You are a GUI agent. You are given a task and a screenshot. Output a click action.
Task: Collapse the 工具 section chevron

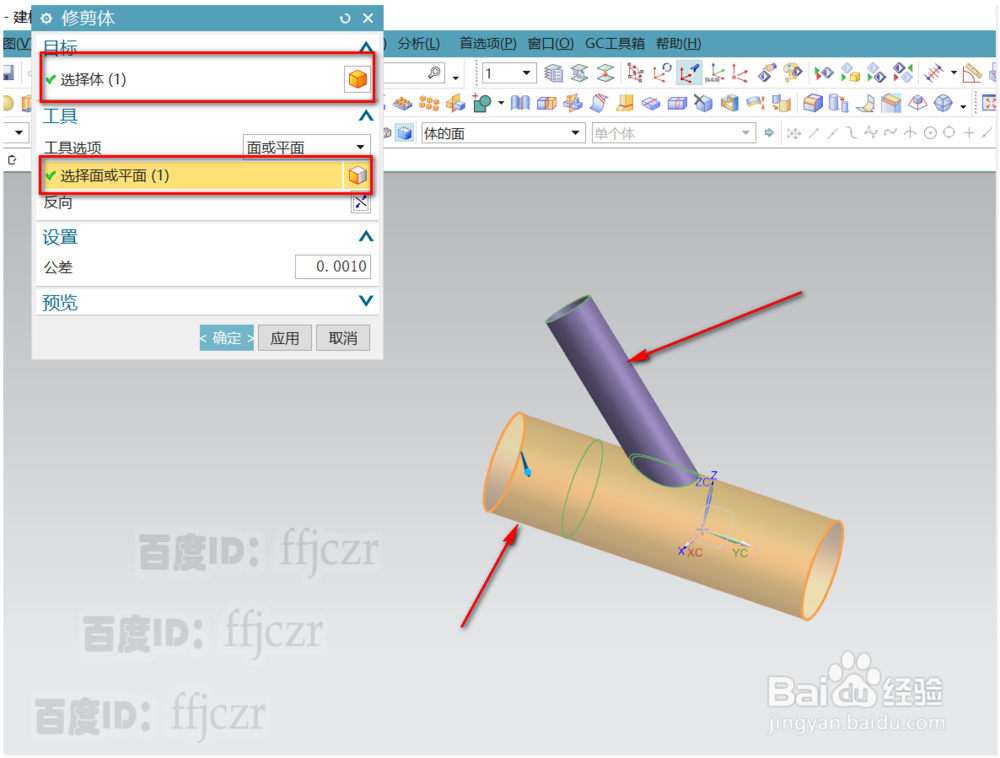point(366,115)
